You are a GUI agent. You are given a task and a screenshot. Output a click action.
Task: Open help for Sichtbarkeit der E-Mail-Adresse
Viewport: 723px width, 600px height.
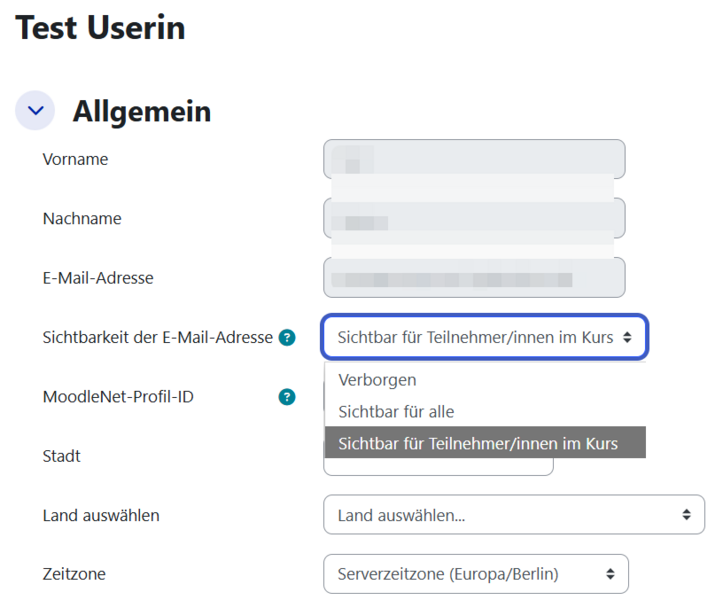tap(287, 338)
